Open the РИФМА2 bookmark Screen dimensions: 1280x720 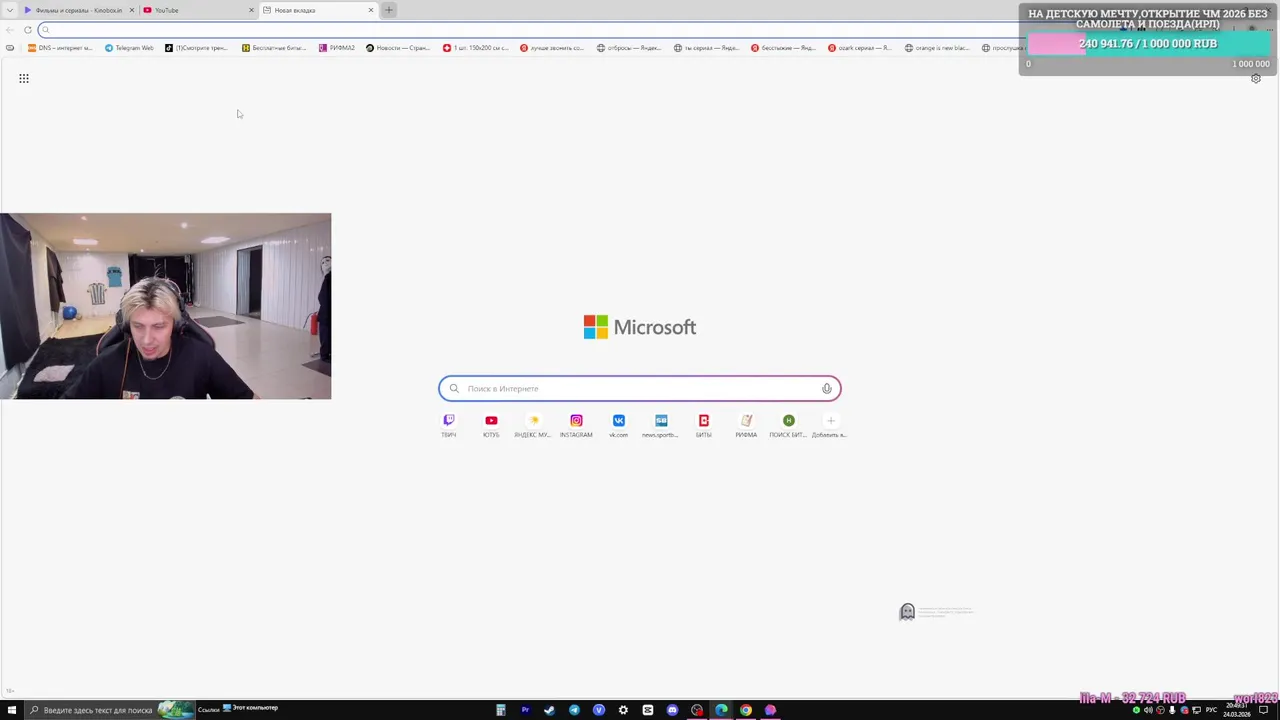[337, 48]
